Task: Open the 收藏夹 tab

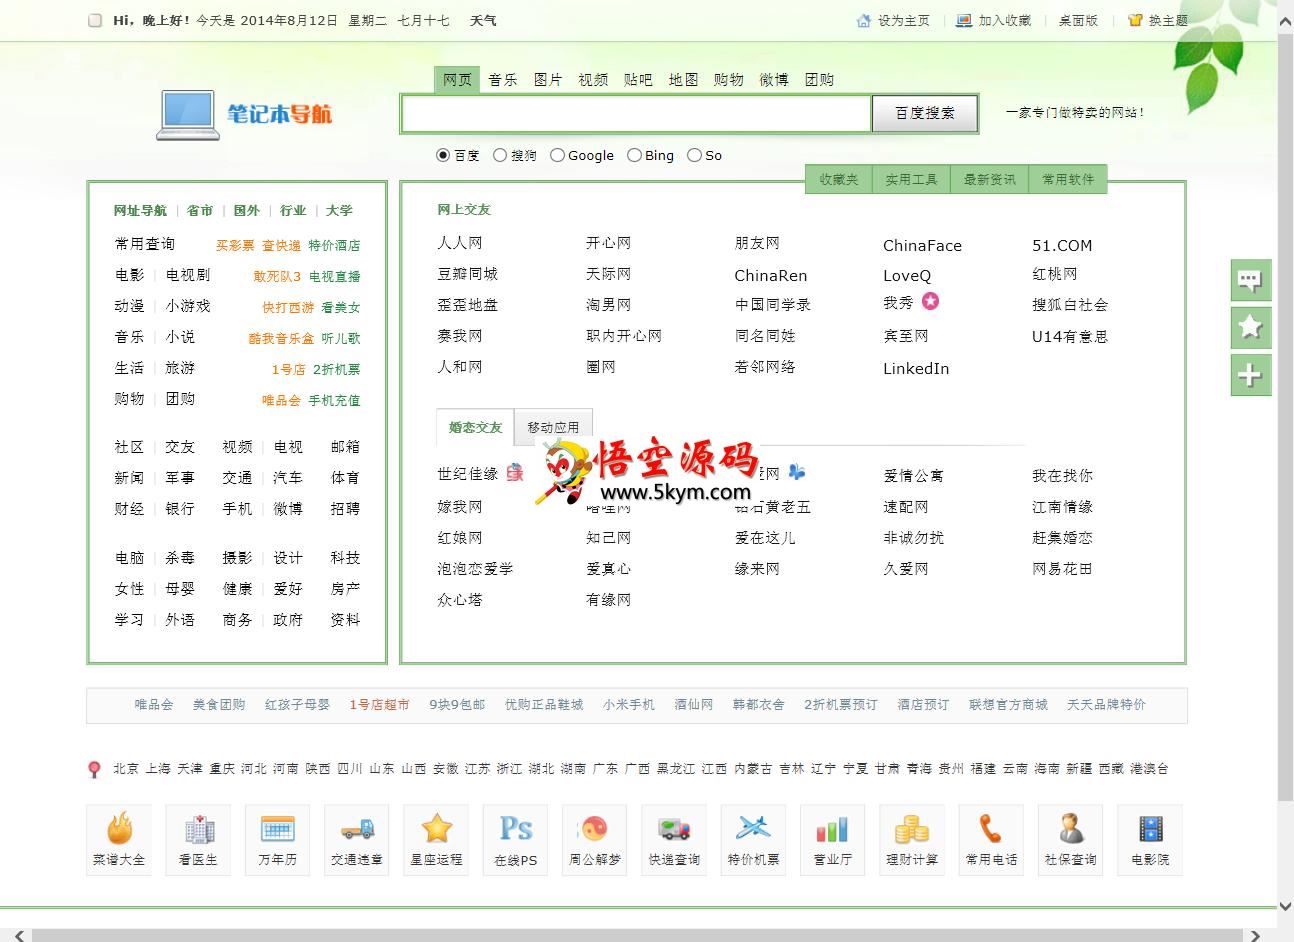Action: click(839, 179)
